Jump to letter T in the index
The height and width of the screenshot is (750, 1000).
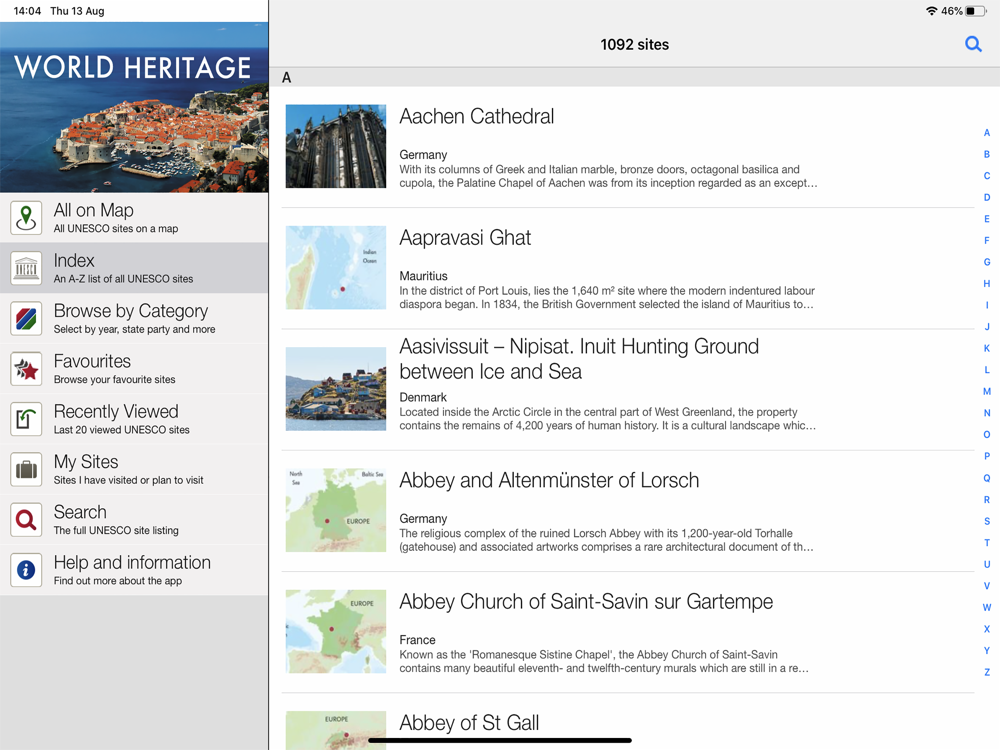pyautogui.click(x=987, y=543)
